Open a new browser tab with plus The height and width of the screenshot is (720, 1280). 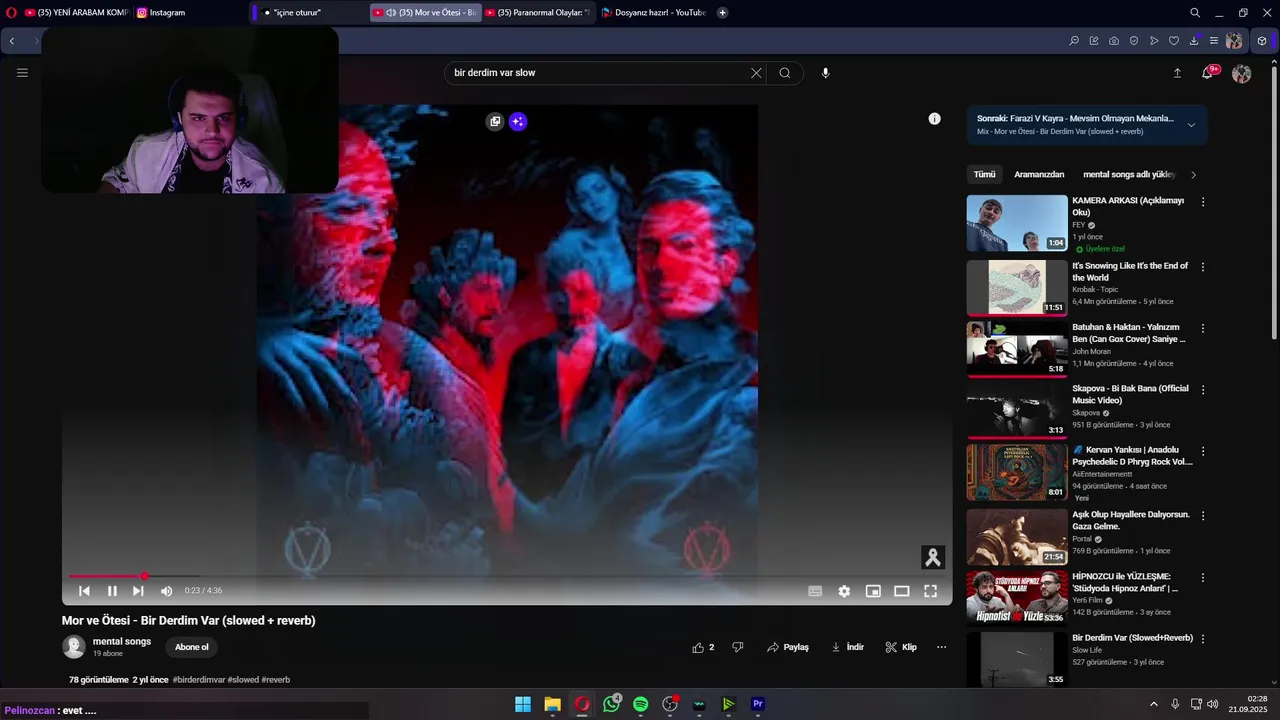pos(722,13)
